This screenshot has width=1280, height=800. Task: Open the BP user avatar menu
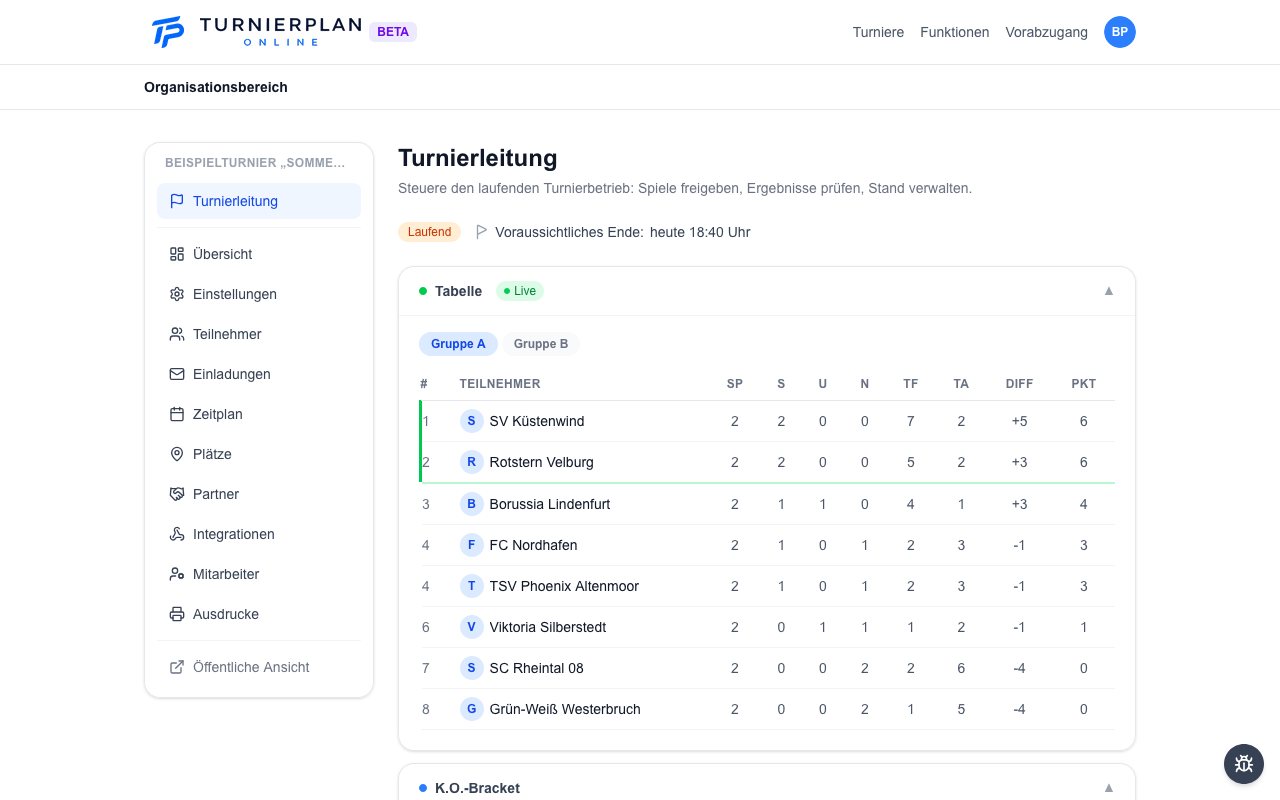(x=1120, y=32)
